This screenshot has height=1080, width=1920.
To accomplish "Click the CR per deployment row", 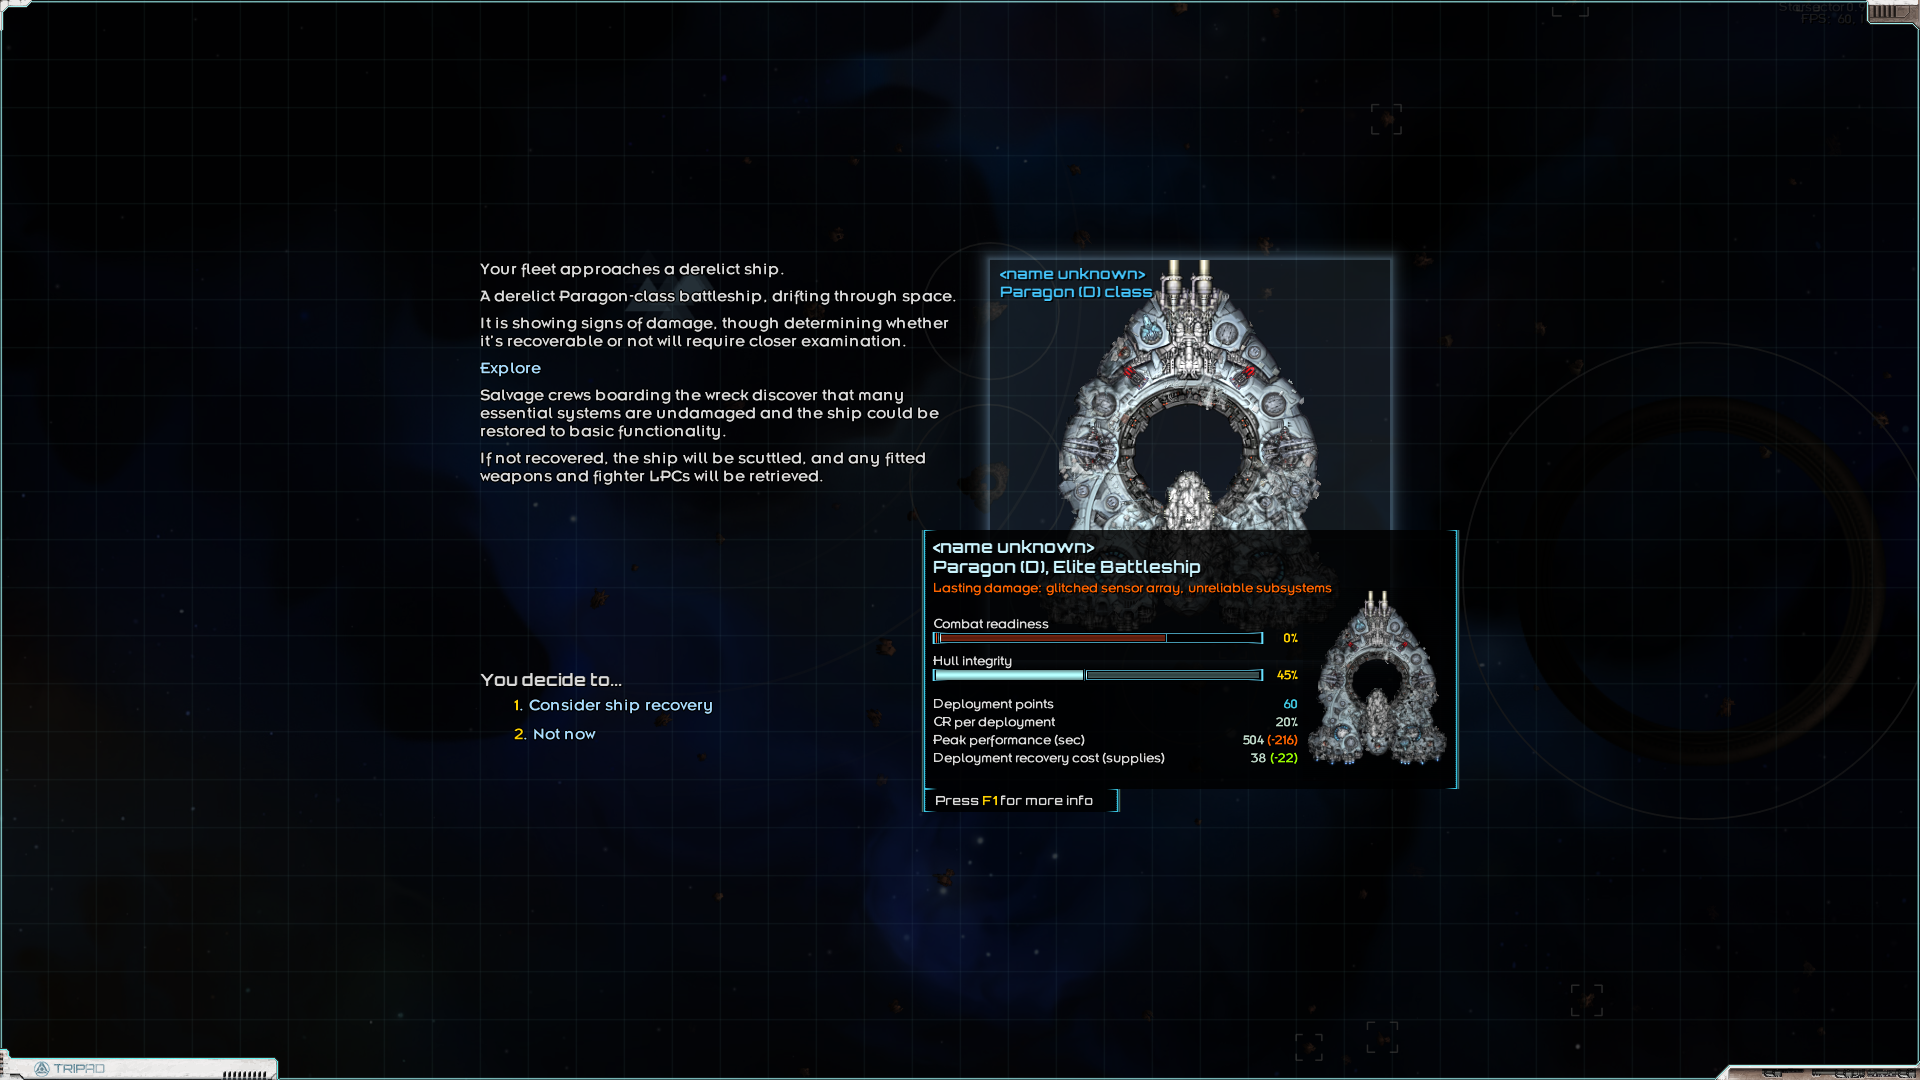I will tap(994, 722).
